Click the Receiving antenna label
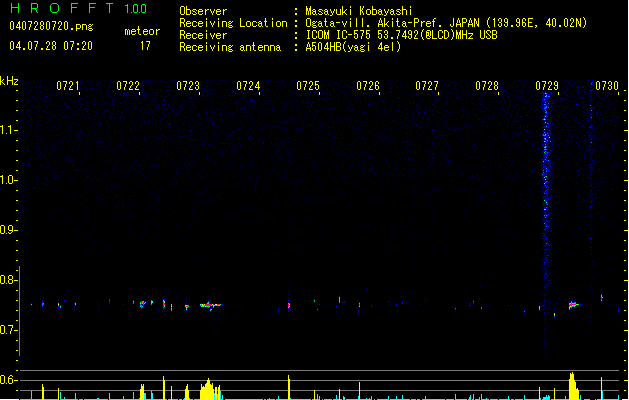The height and width of the screenshot is (400, 629). 230,47
